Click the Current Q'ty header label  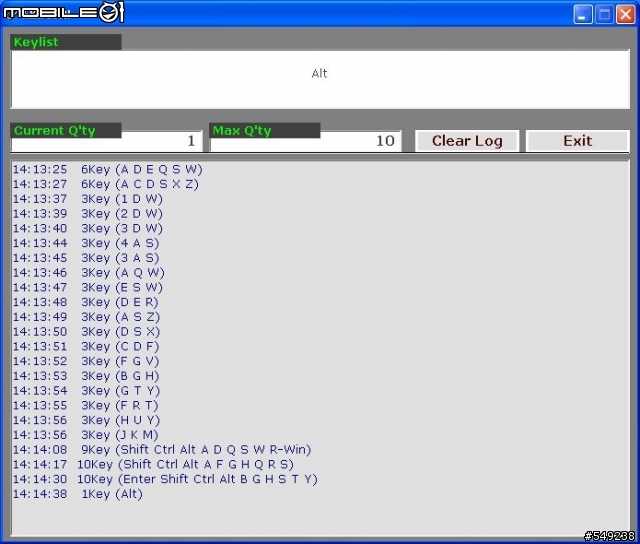tap(66, 131)
